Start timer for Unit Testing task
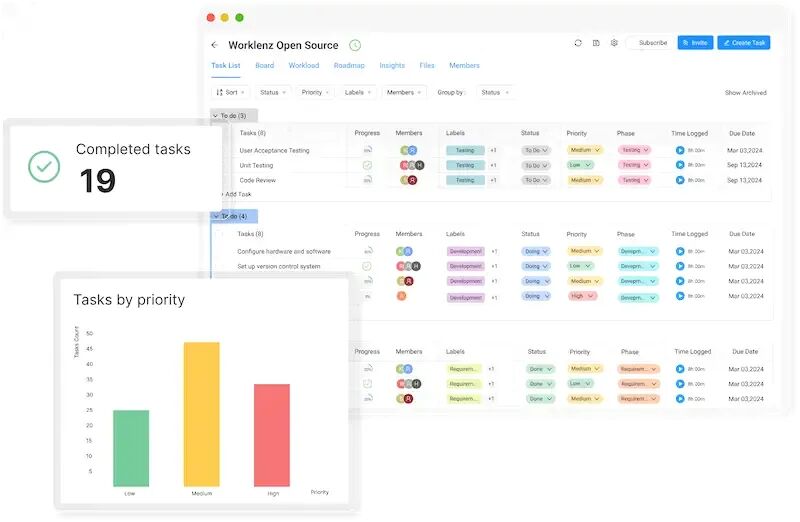 [x=680, y=165]
